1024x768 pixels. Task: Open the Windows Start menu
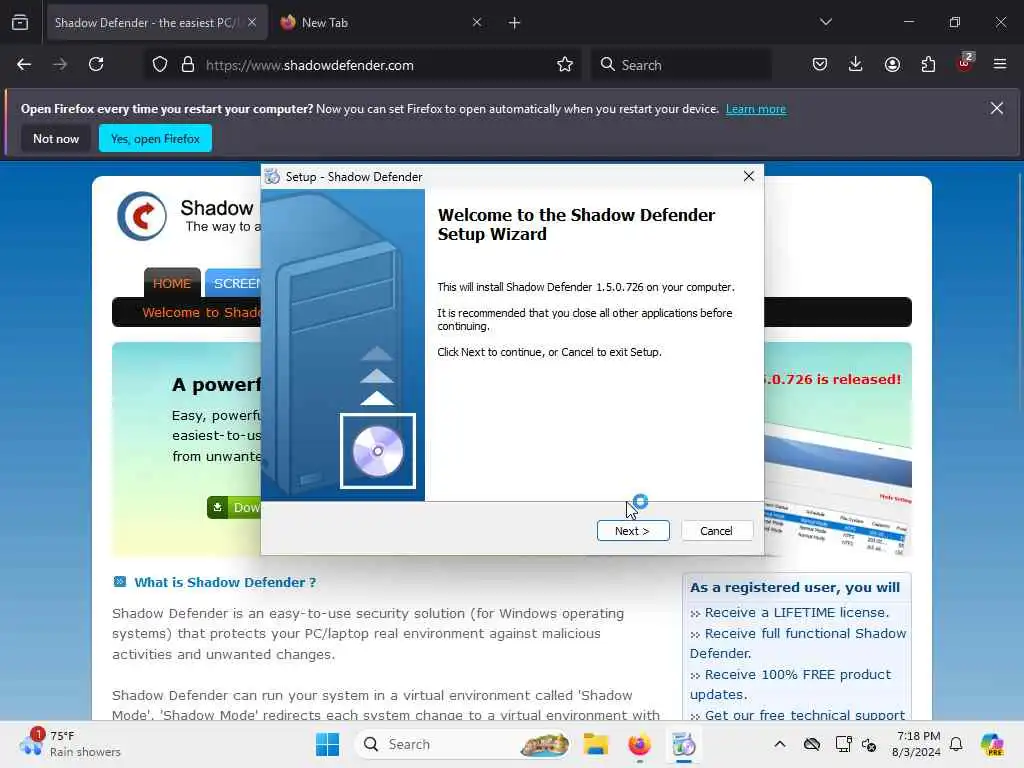327,744
